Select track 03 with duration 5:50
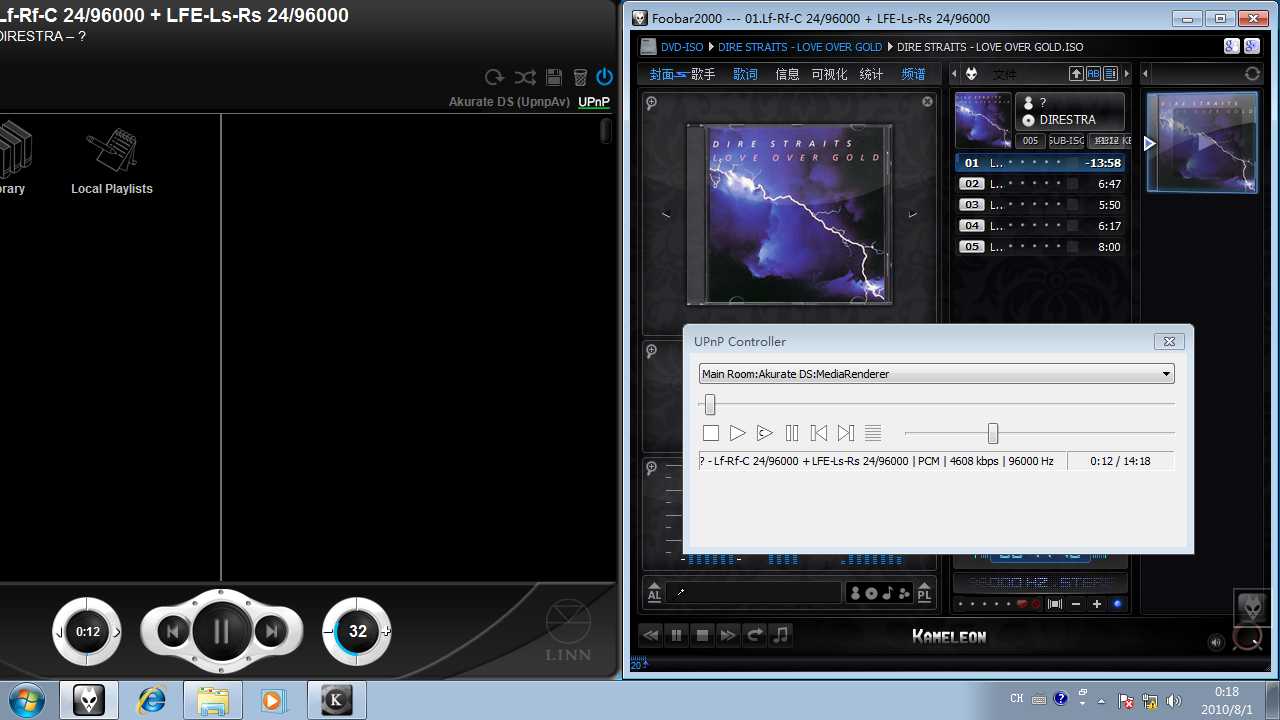 (1040, 205)
